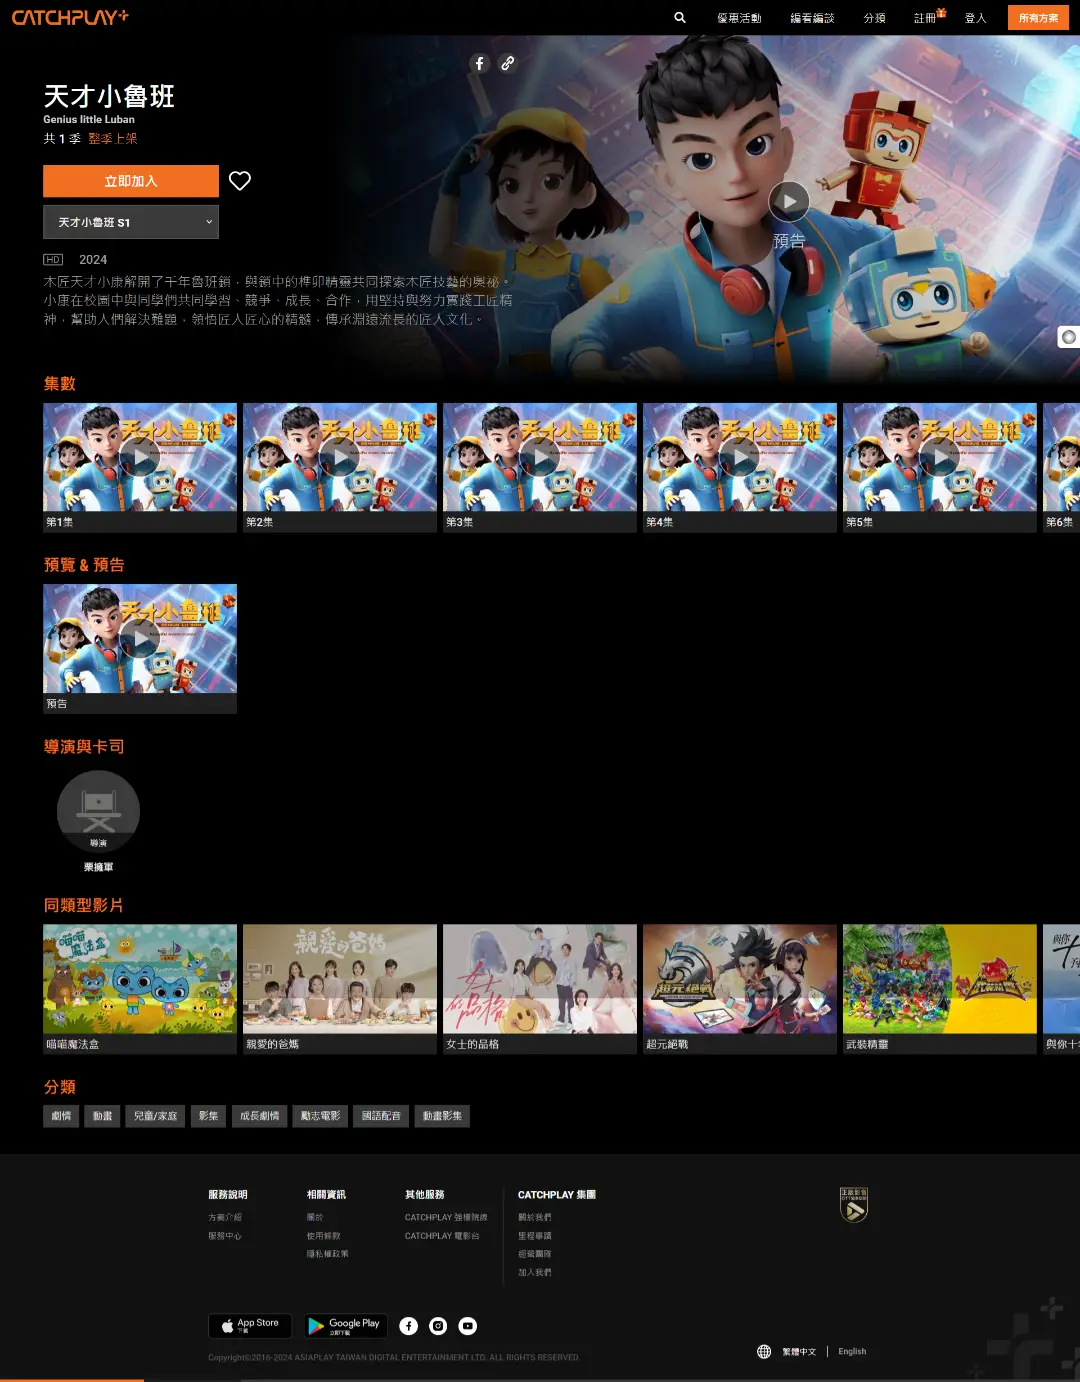Open 方案介紹 footer link
The width and height of the screenshot is (1080, 1382).
pyautogui.click(x=225, y=1218)
